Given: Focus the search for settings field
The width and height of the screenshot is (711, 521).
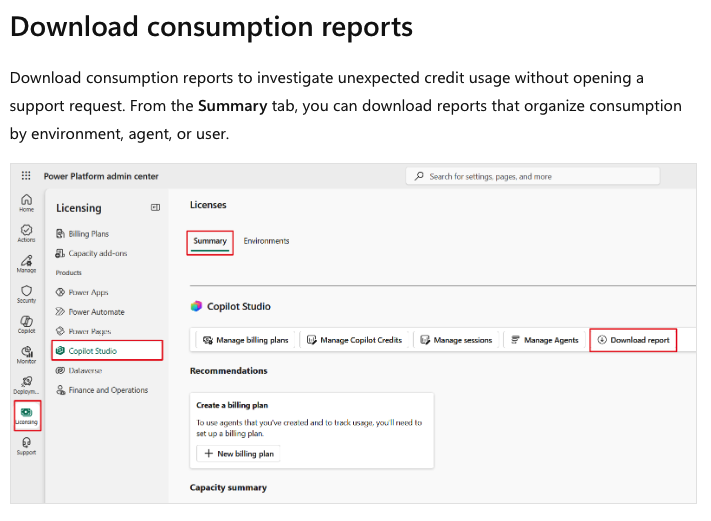Looking at the screenshot, I should [533, 176].
